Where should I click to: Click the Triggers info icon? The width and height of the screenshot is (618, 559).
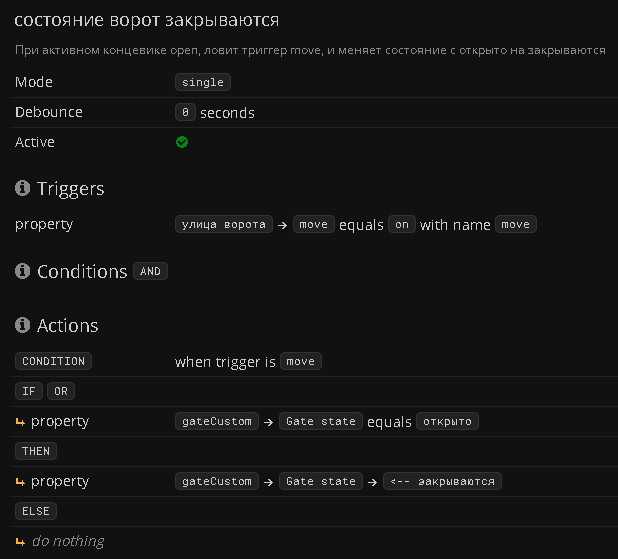click(x=22, y=189)
